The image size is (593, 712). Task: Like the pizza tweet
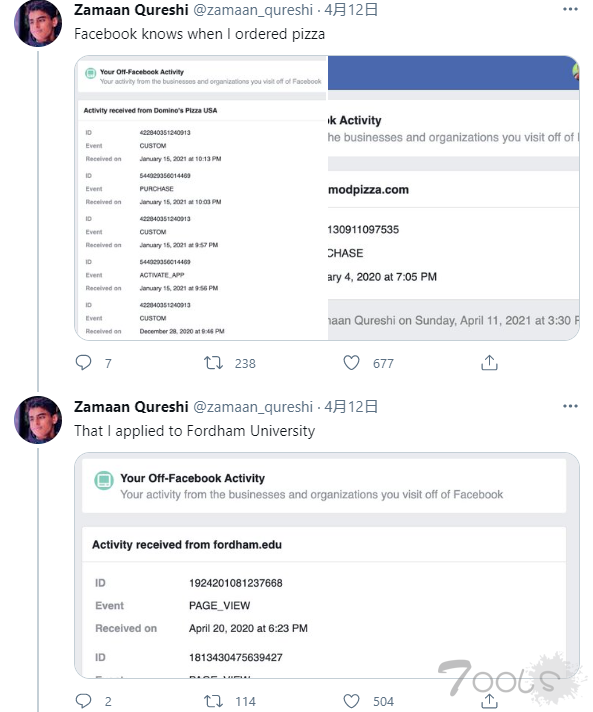pos(351,362)
